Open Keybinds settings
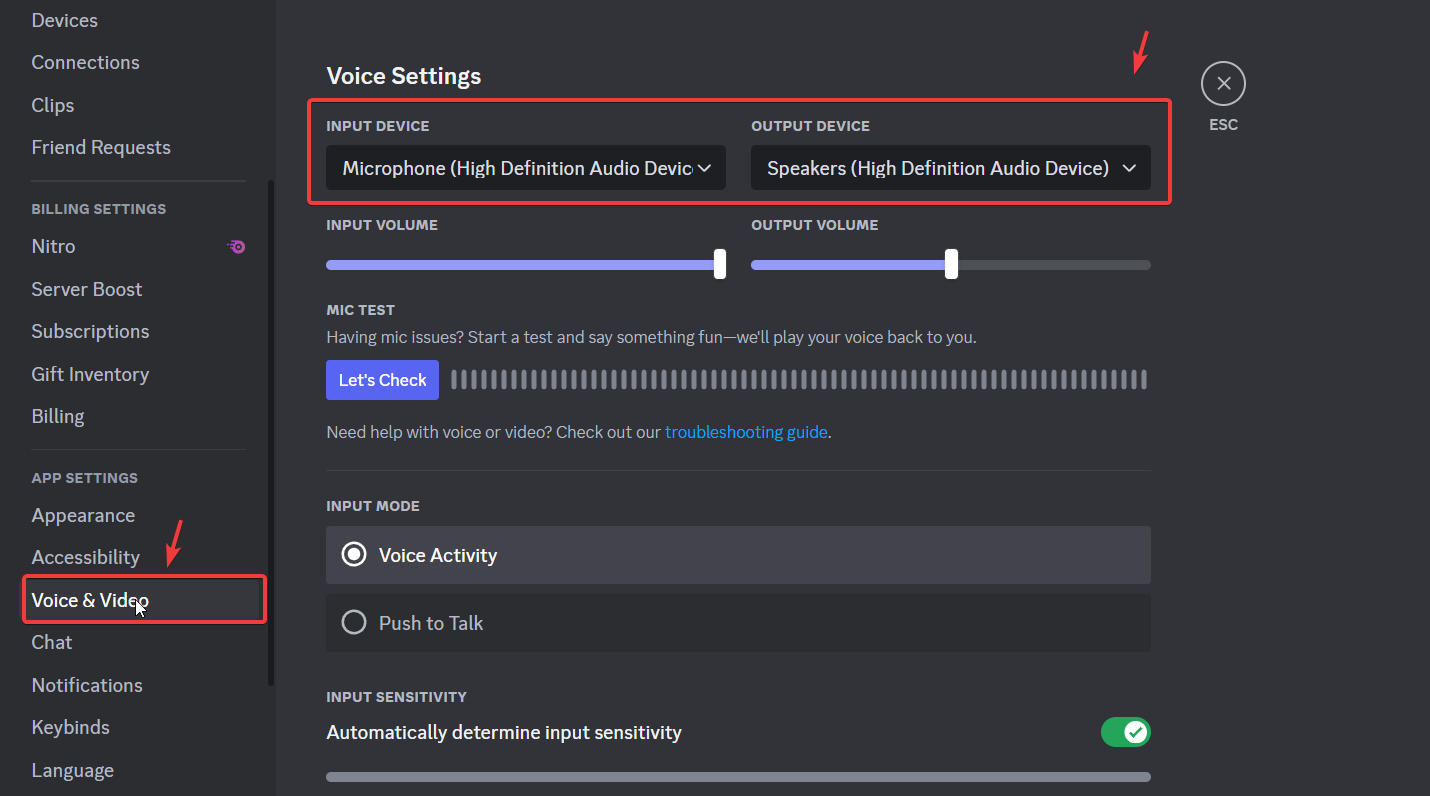Screen dimensions: 1430x796 click(70, 727)
